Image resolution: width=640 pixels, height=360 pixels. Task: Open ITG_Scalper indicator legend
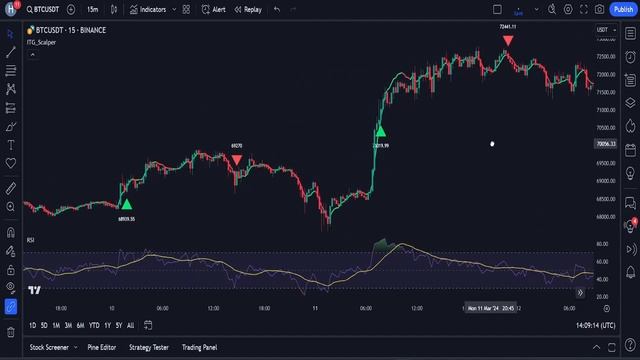(x=41, y=42)
